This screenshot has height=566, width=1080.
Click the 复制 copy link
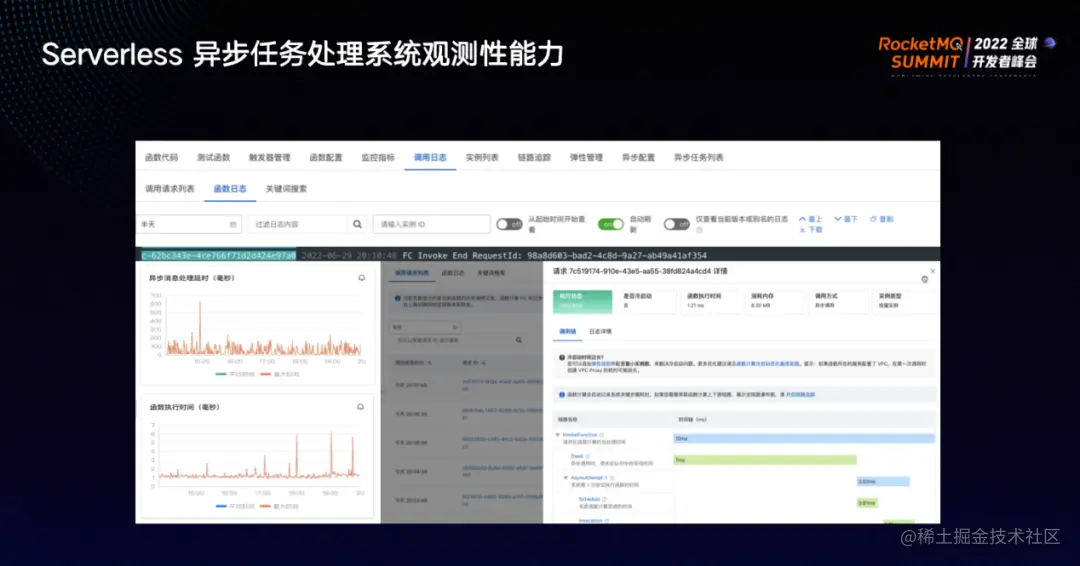point(882,219)
